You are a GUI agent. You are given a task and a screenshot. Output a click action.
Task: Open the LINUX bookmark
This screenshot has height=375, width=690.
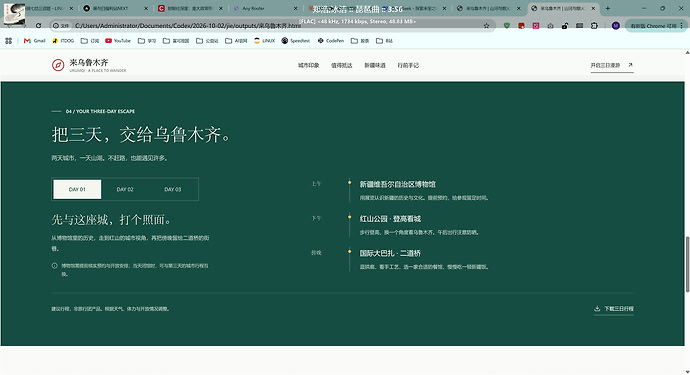click(x=264, y=40)
